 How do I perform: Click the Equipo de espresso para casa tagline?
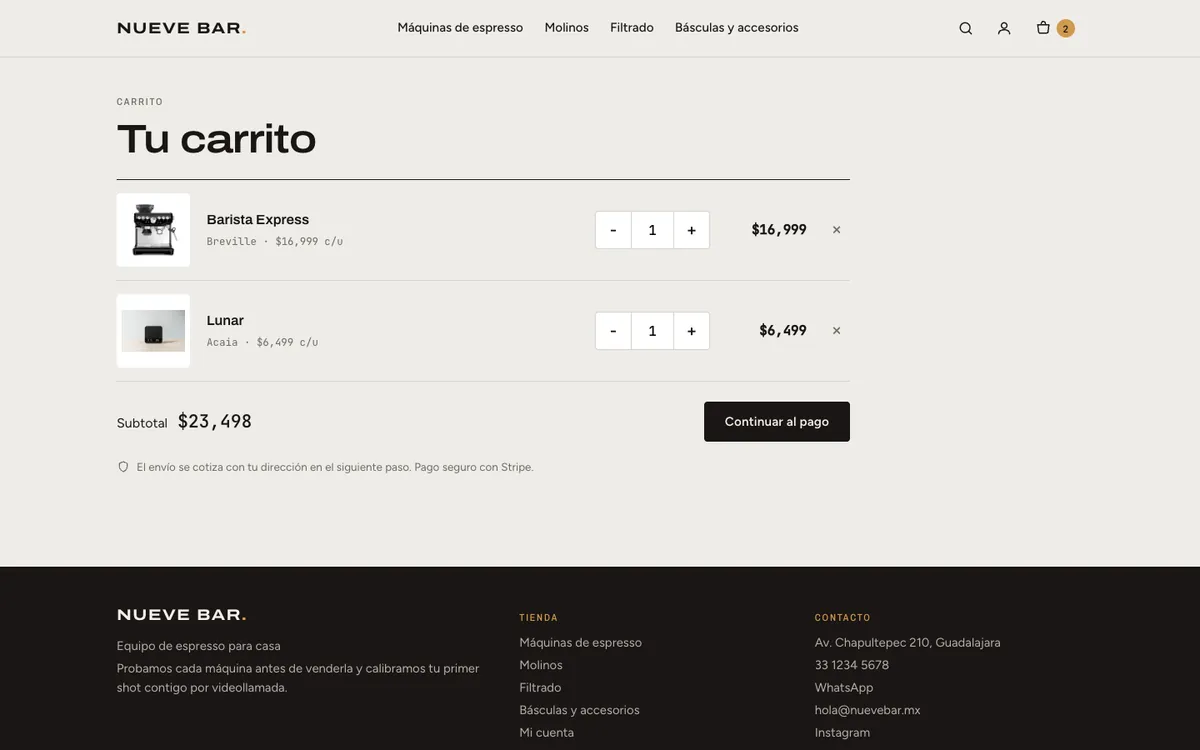point(199,646)
